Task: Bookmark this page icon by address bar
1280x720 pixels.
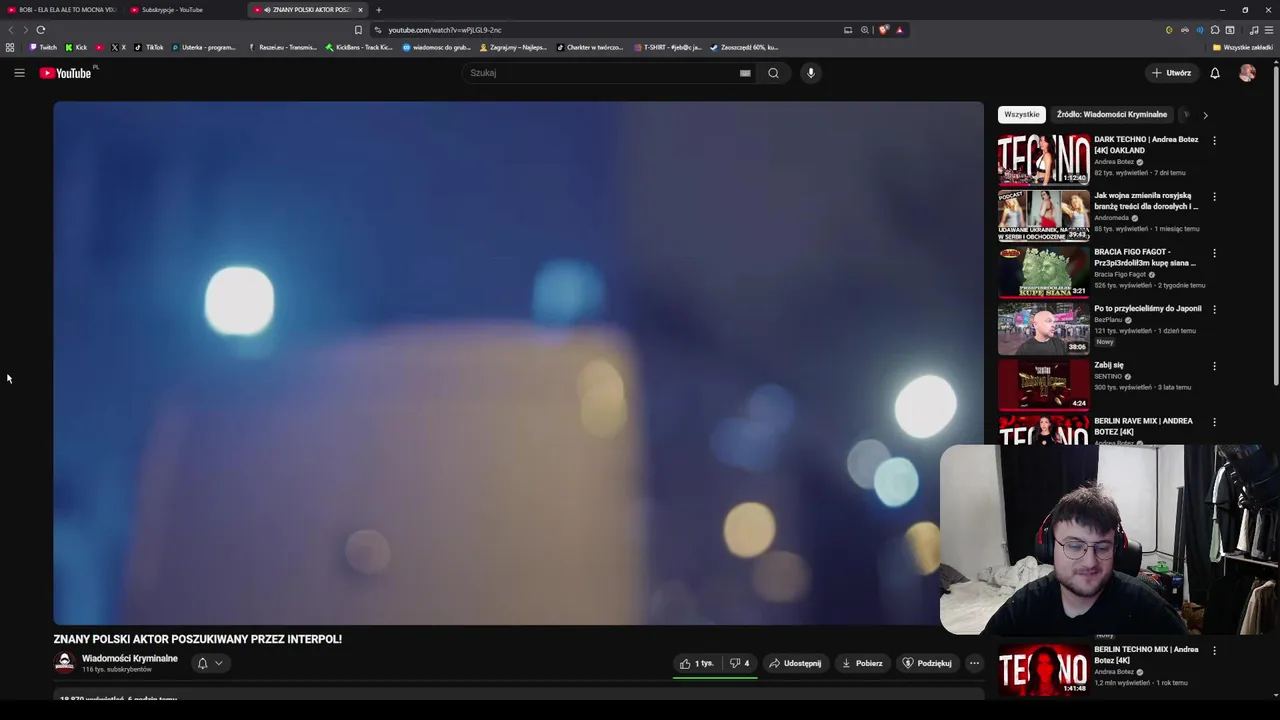Action: 358,30
